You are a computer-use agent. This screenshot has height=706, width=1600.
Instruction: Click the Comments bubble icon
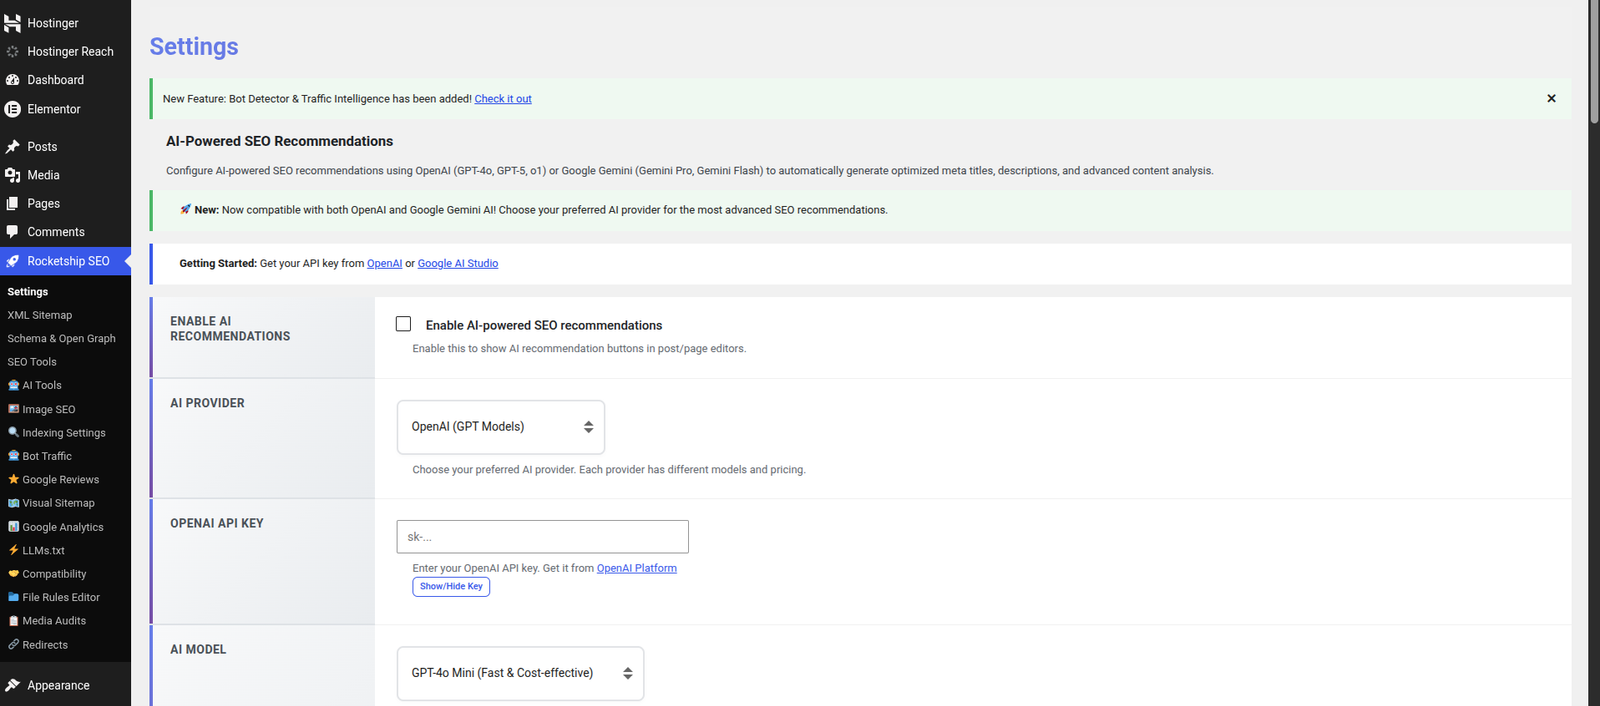click(x=12, y=232)
